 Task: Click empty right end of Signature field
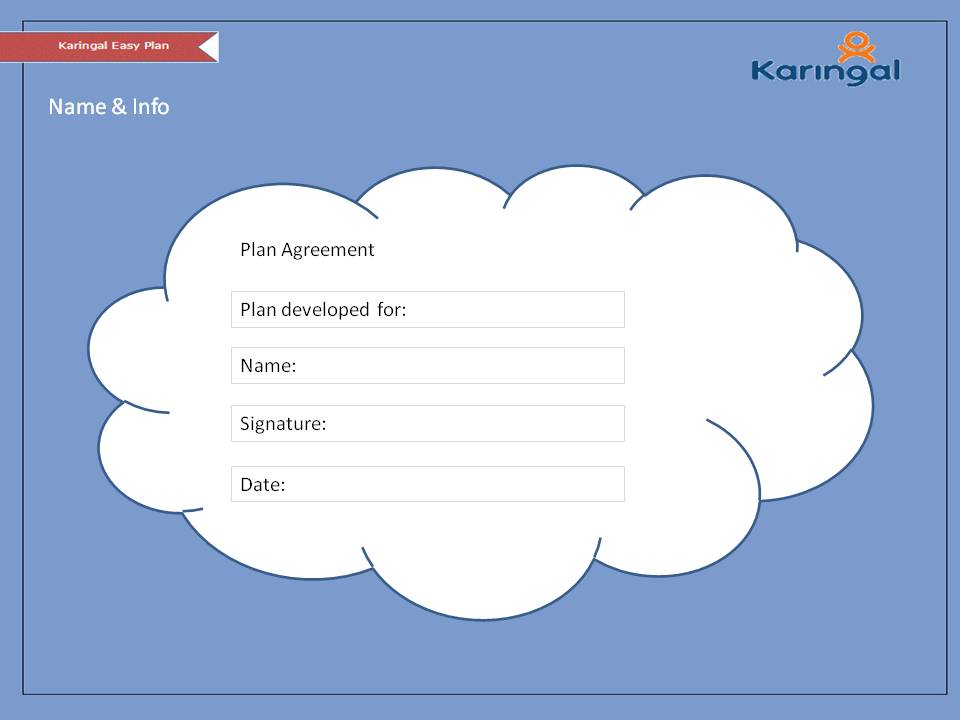click(590, 424)
